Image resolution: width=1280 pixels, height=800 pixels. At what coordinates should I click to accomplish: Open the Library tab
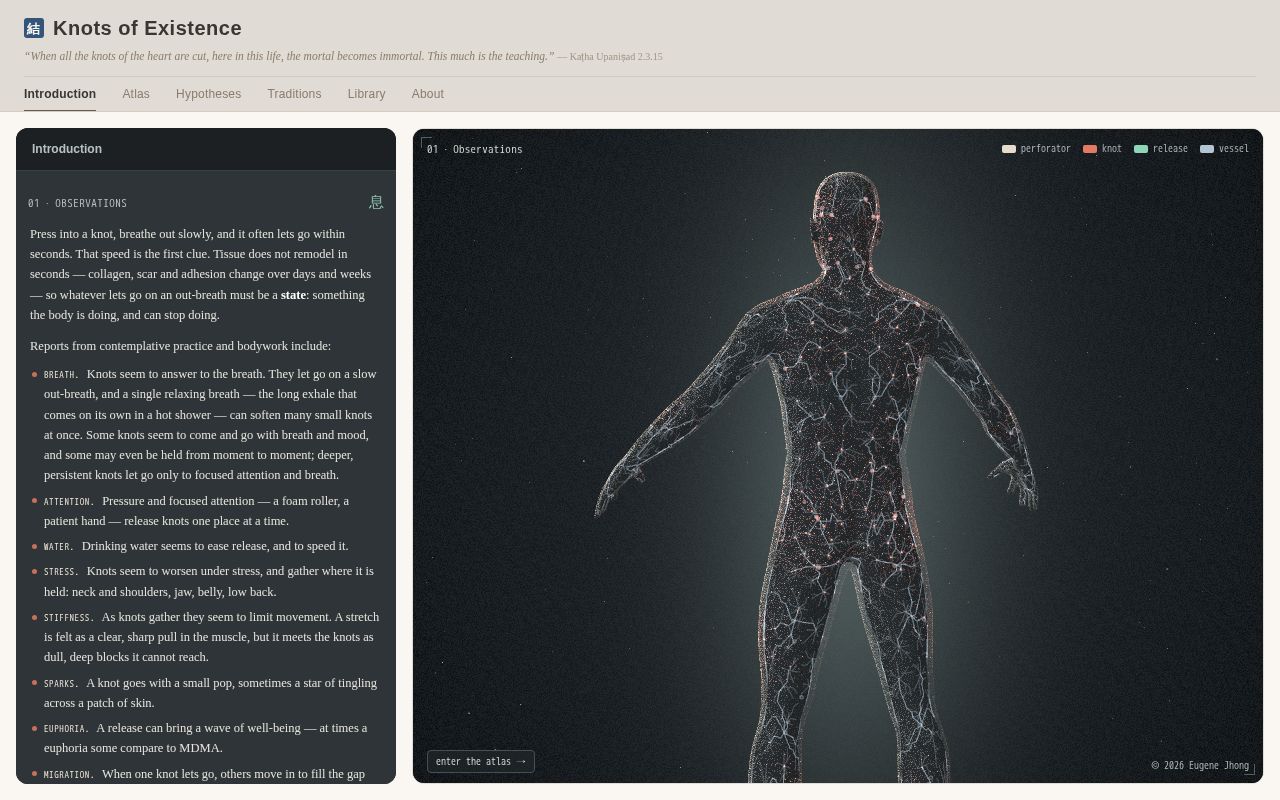[366, 94]
